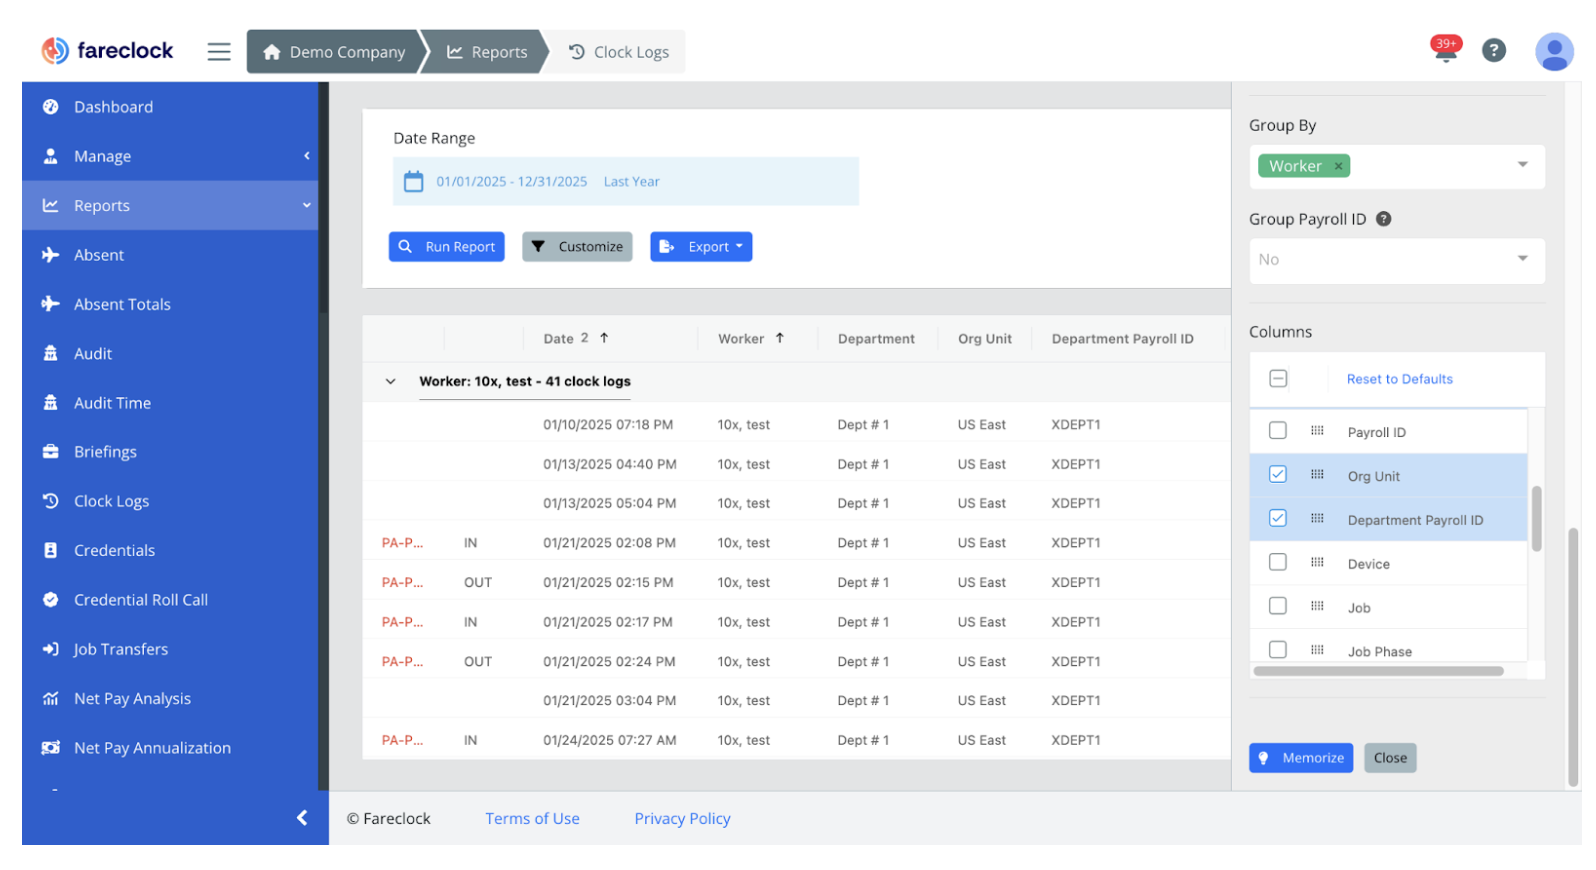Click the notifications bell icon

[1444, 51]
